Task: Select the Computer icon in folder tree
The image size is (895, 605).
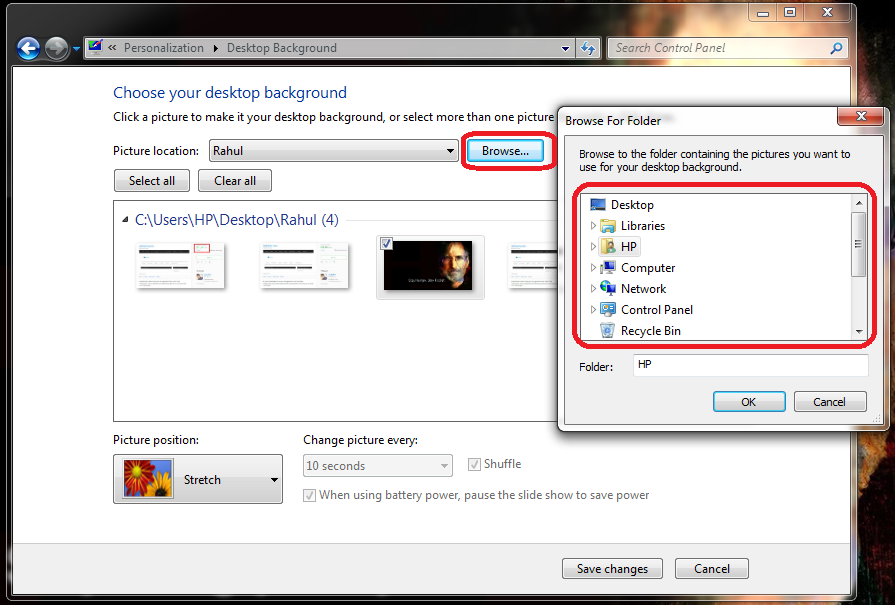Action: (x=608, y=268)
